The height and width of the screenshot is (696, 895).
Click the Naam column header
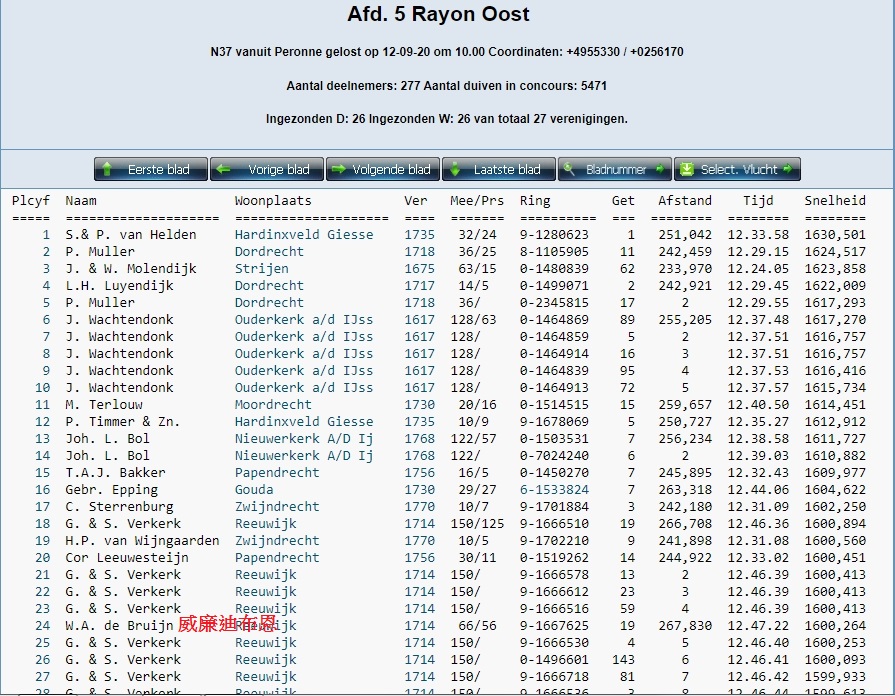[80, 201]
